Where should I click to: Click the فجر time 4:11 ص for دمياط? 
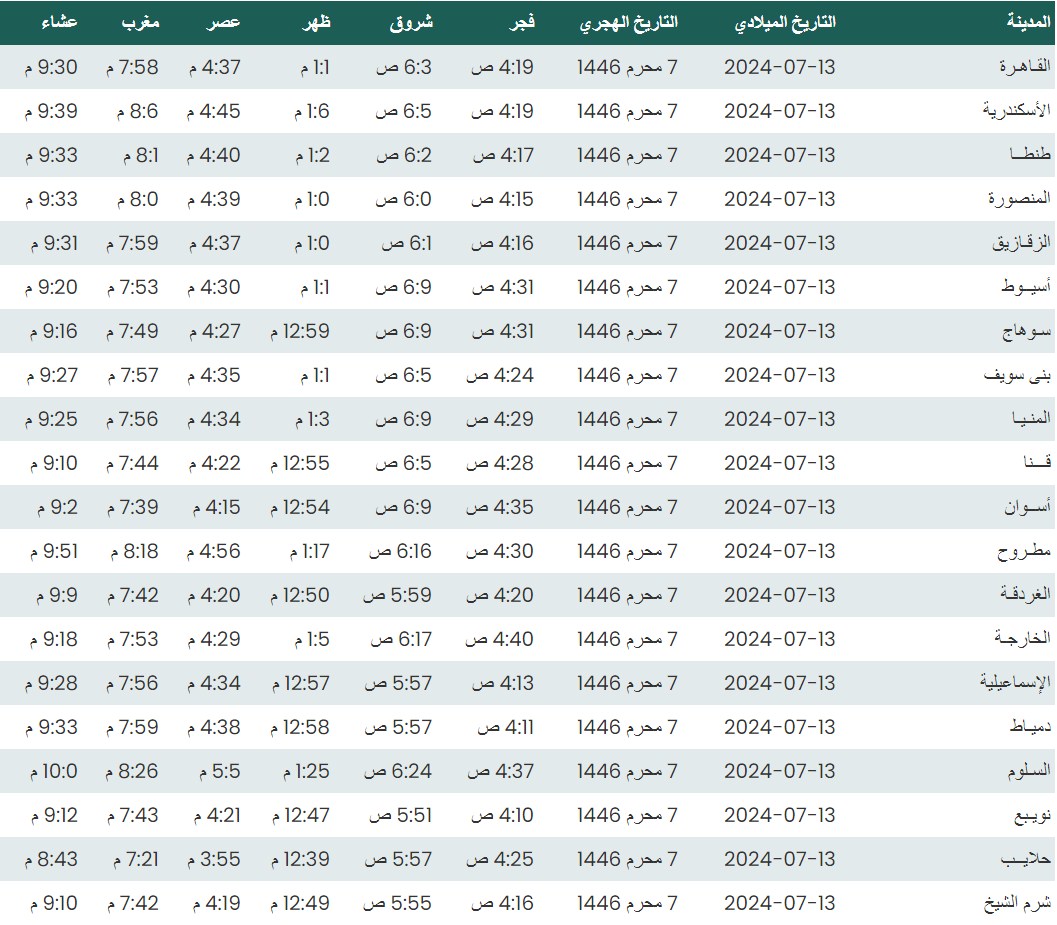click(x=503, y=727)
